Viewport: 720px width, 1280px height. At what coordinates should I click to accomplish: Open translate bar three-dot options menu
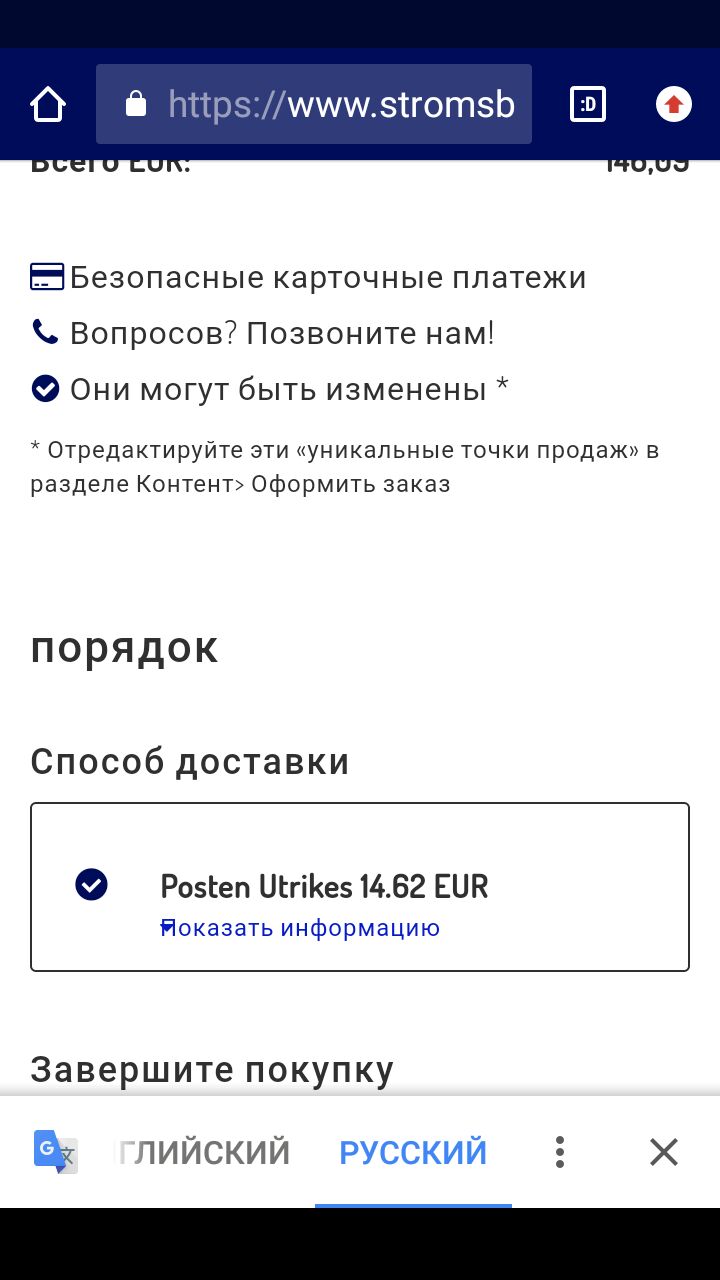tap(560, 1152)
